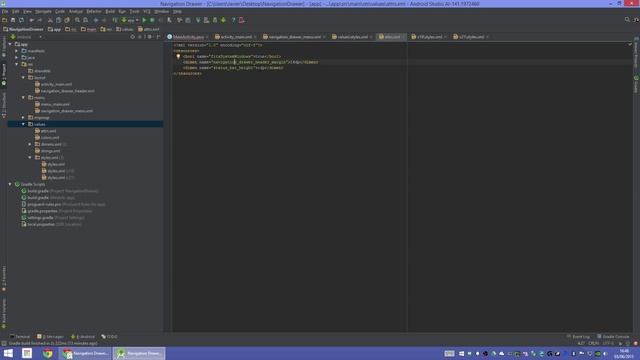Viewport: 640px width, 360px height.
Task: Click the search everywhere magnifier icon
Action: point(627,20)
